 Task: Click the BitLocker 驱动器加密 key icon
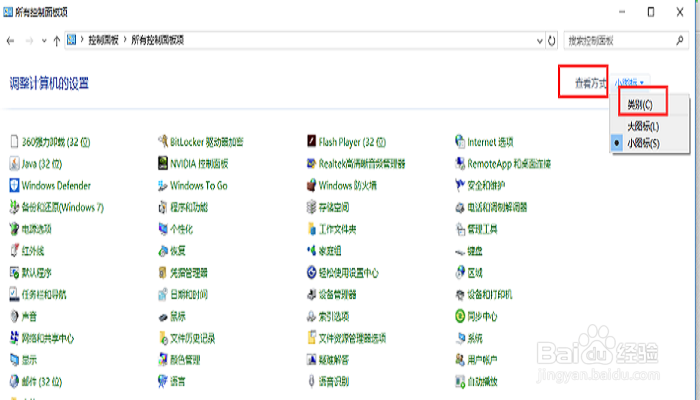click(163, 142)
